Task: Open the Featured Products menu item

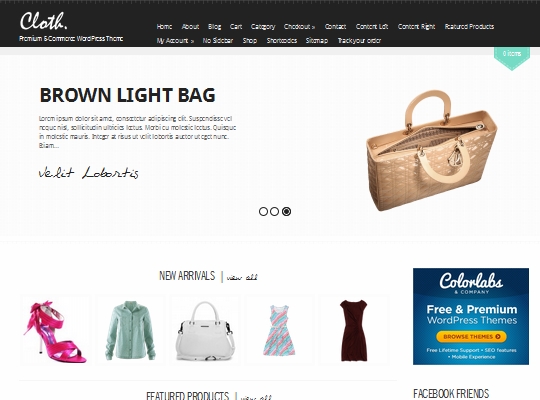Action: click(x=469, y=27)
